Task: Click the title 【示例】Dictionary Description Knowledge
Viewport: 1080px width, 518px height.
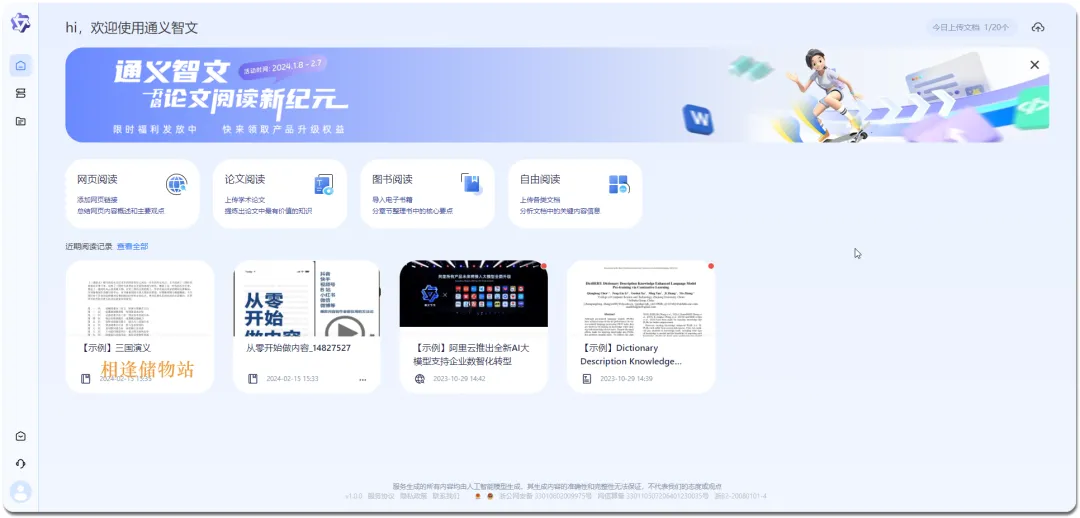Action: click(x=631, y=354)
